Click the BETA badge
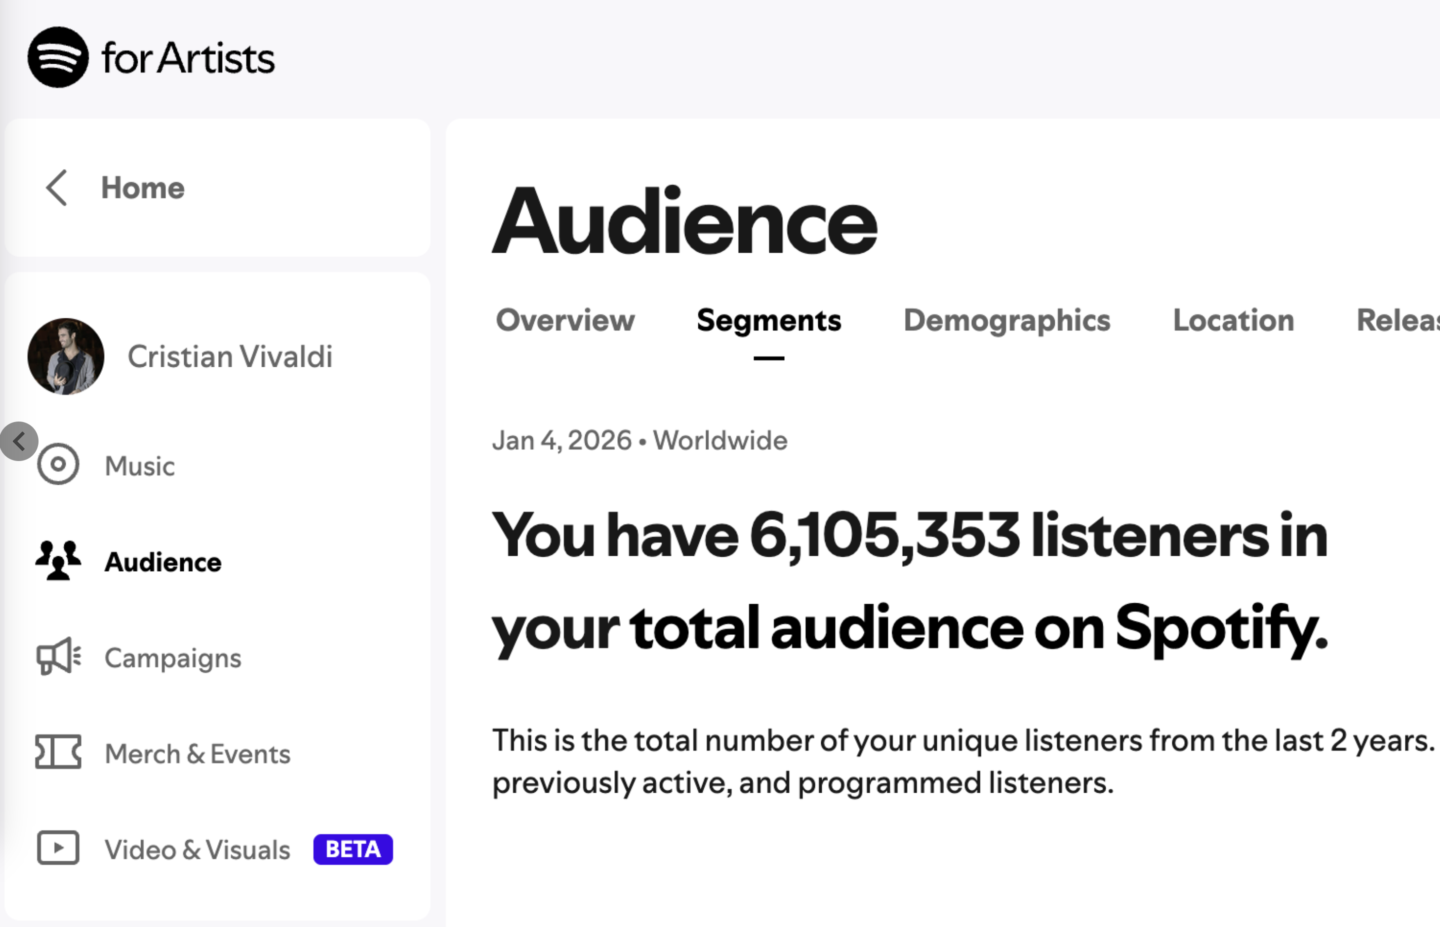Screen dimensions: 1440x927 click(x=353, y=849)
